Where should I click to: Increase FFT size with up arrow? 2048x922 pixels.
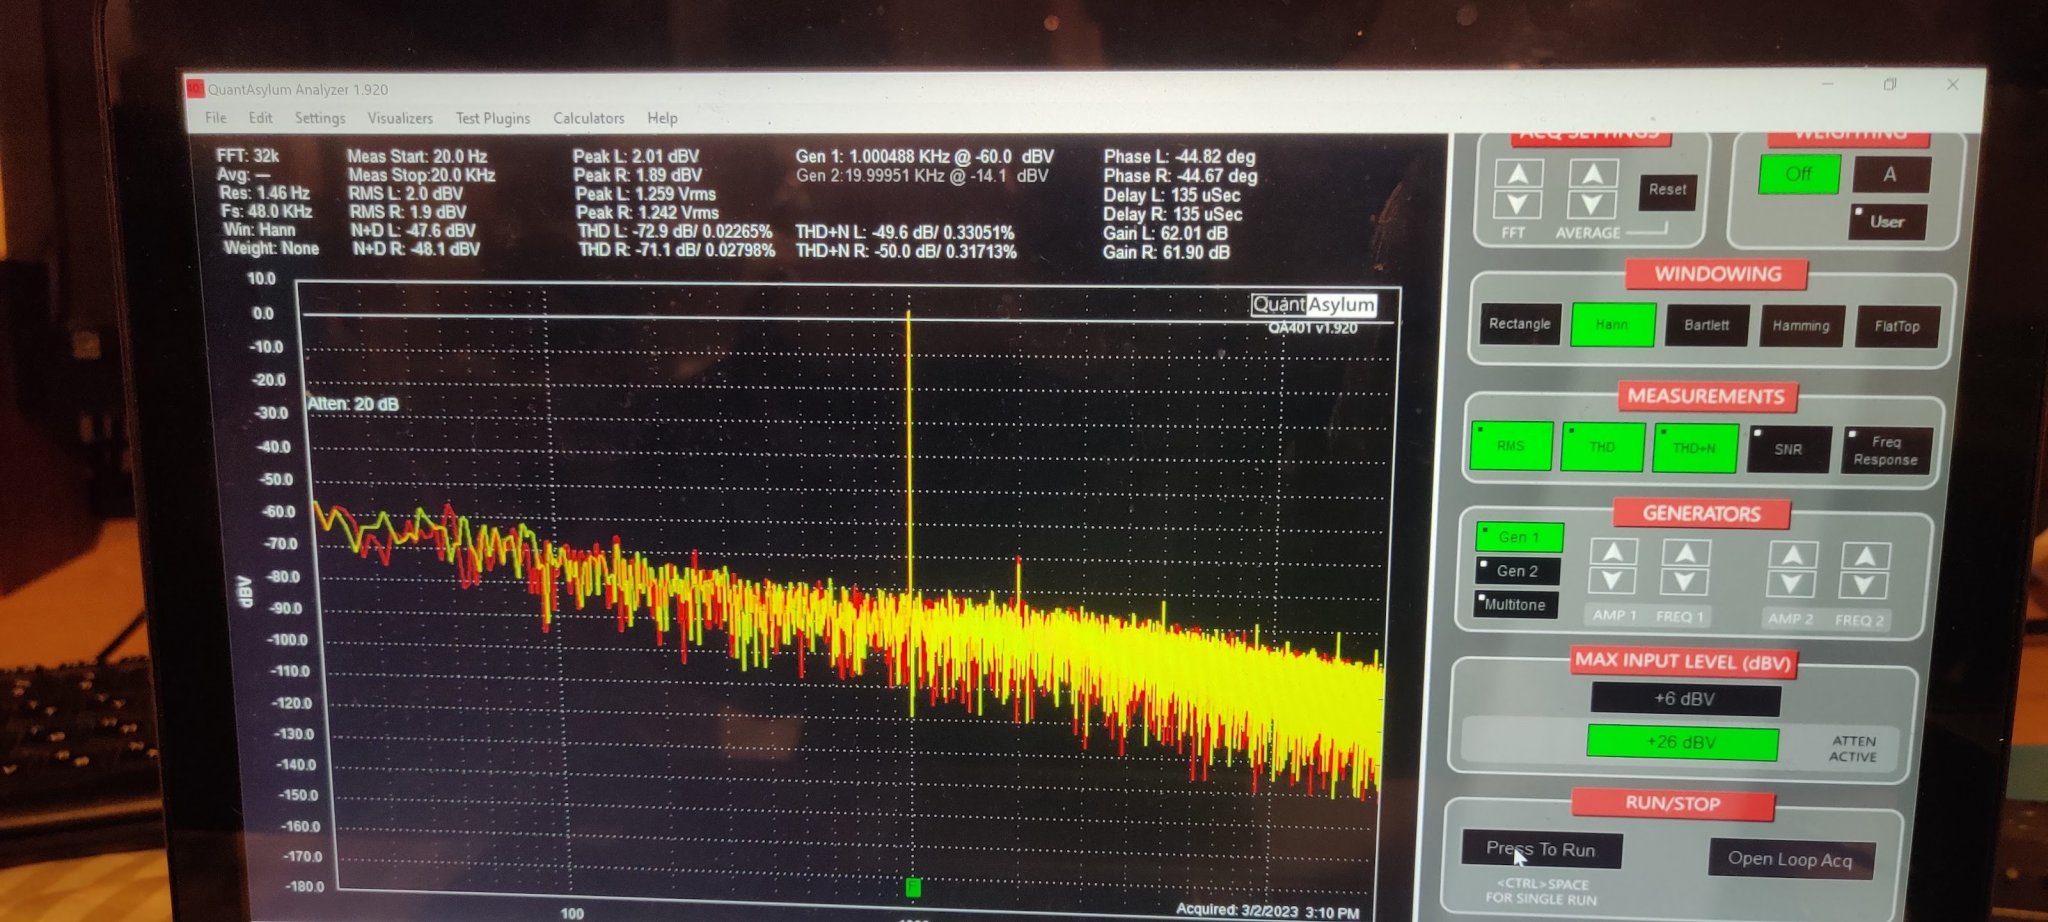coord(1518,174)
